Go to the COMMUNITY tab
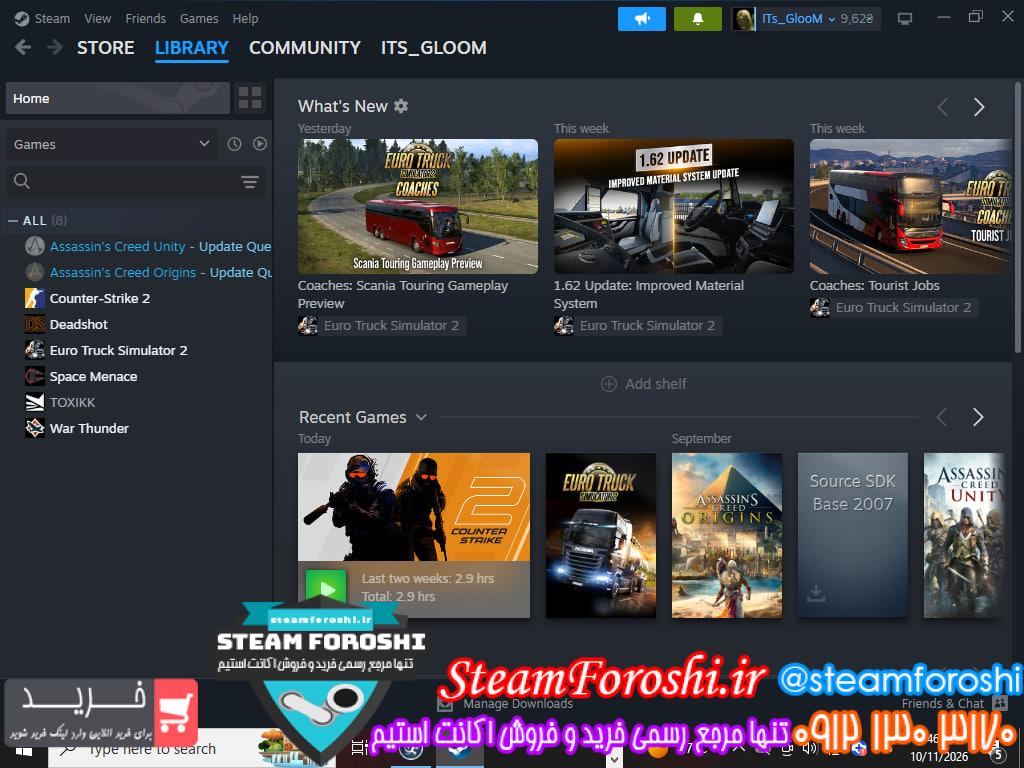 tap(305, 48)
